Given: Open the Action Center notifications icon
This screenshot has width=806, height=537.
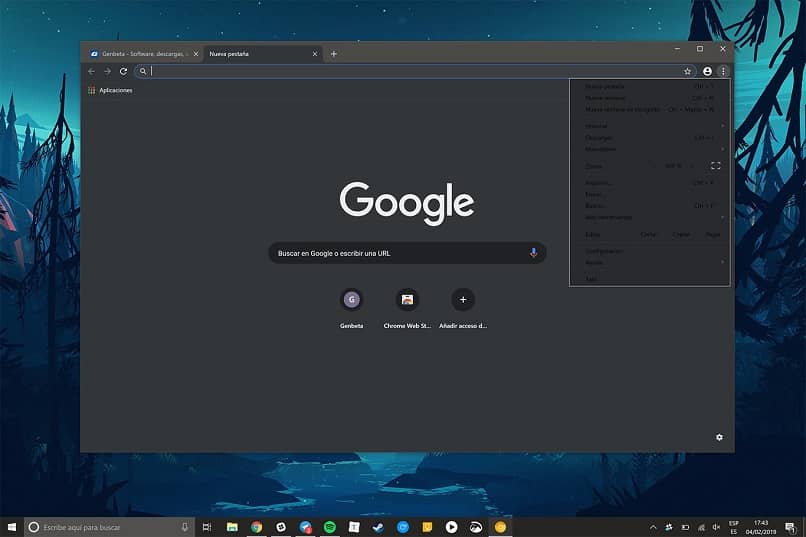Looking at the screenshot, I should coord(791,527).
